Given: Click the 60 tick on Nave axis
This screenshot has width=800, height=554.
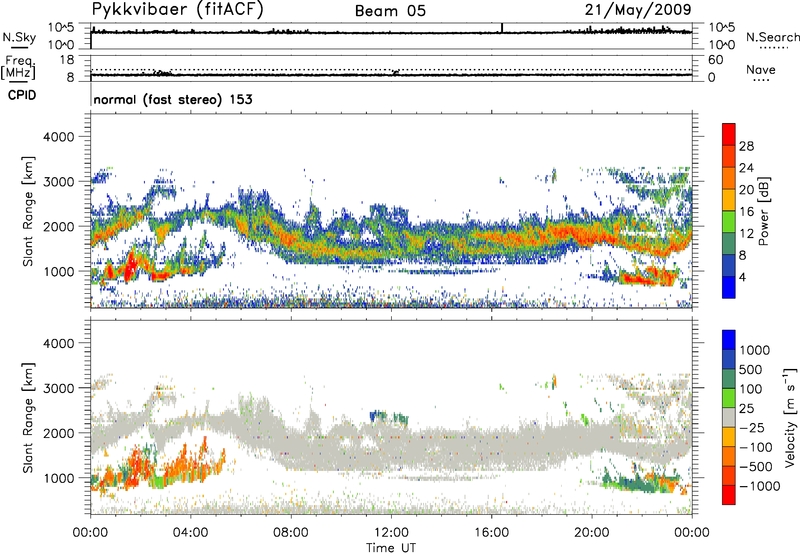Looking at the screenshot, I should [716, 60].
